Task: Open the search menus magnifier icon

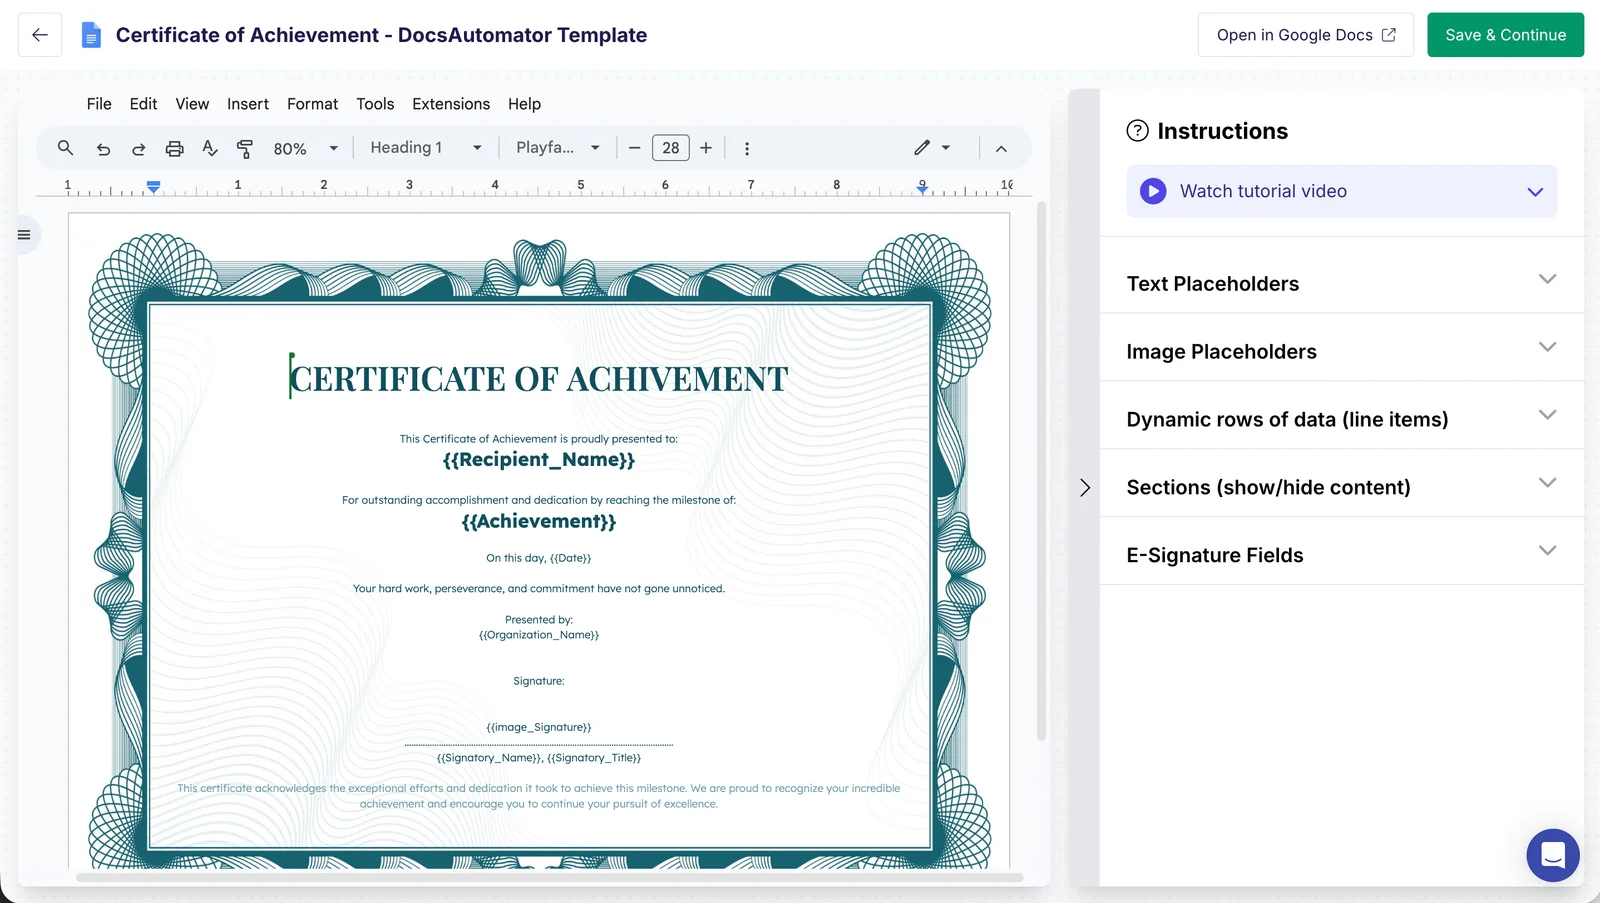Action: pos(65,148)
